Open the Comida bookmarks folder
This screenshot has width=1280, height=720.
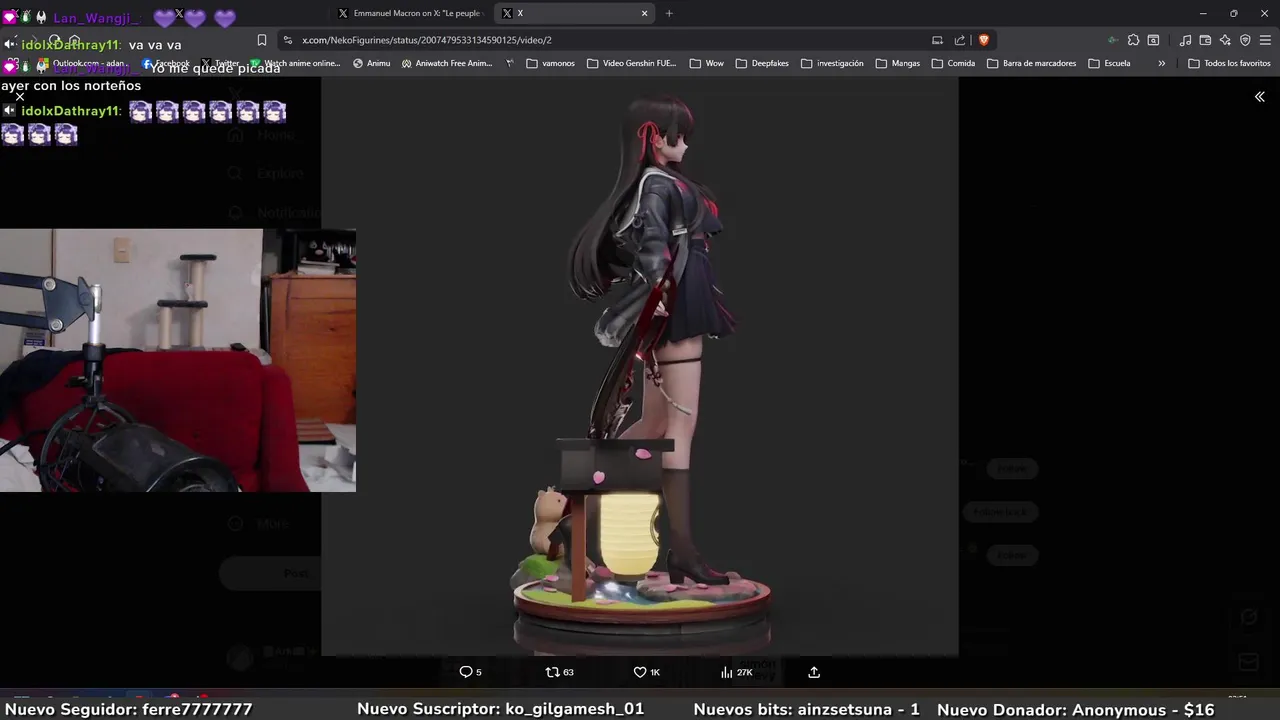[x=953, y=63]
